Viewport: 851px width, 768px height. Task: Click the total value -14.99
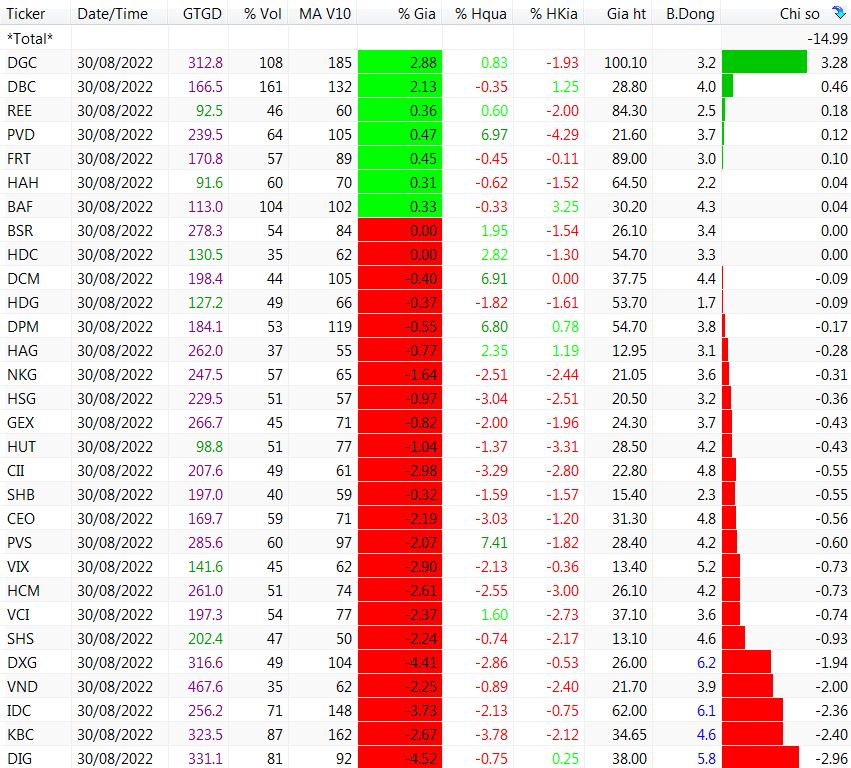point(827,39)
